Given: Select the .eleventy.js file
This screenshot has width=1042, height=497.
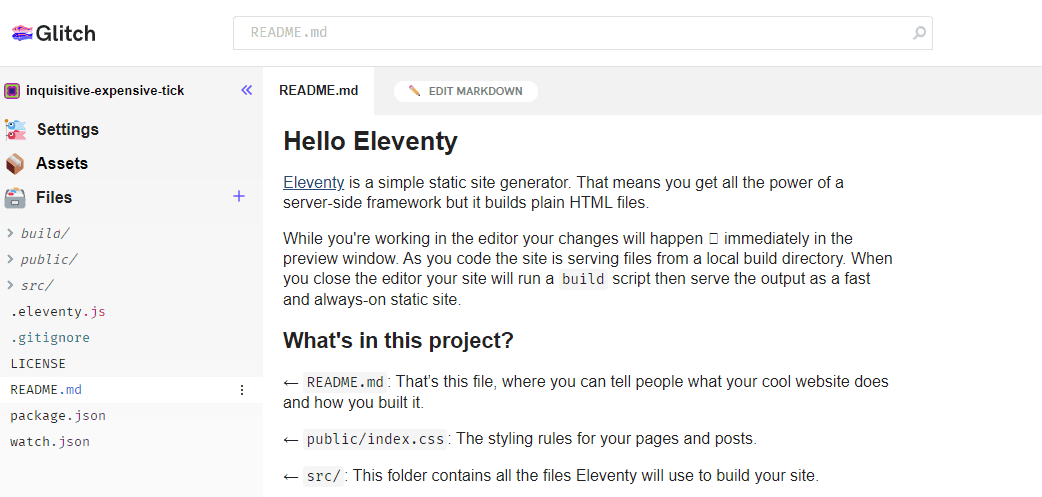Looking at the screenshot, I should click(58, 311).
